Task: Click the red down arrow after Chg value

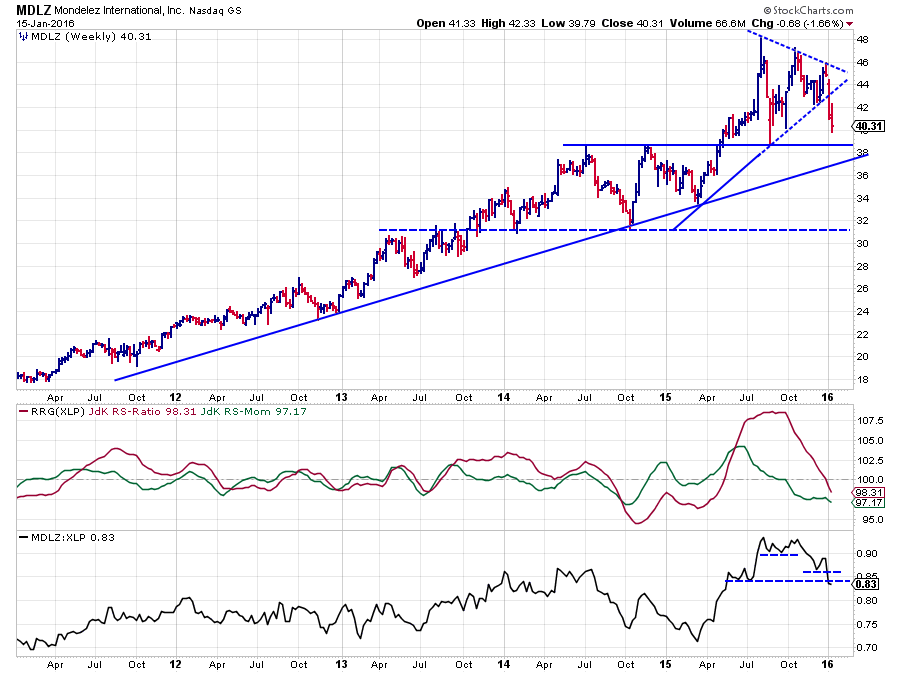Action: tap(849, 24)
